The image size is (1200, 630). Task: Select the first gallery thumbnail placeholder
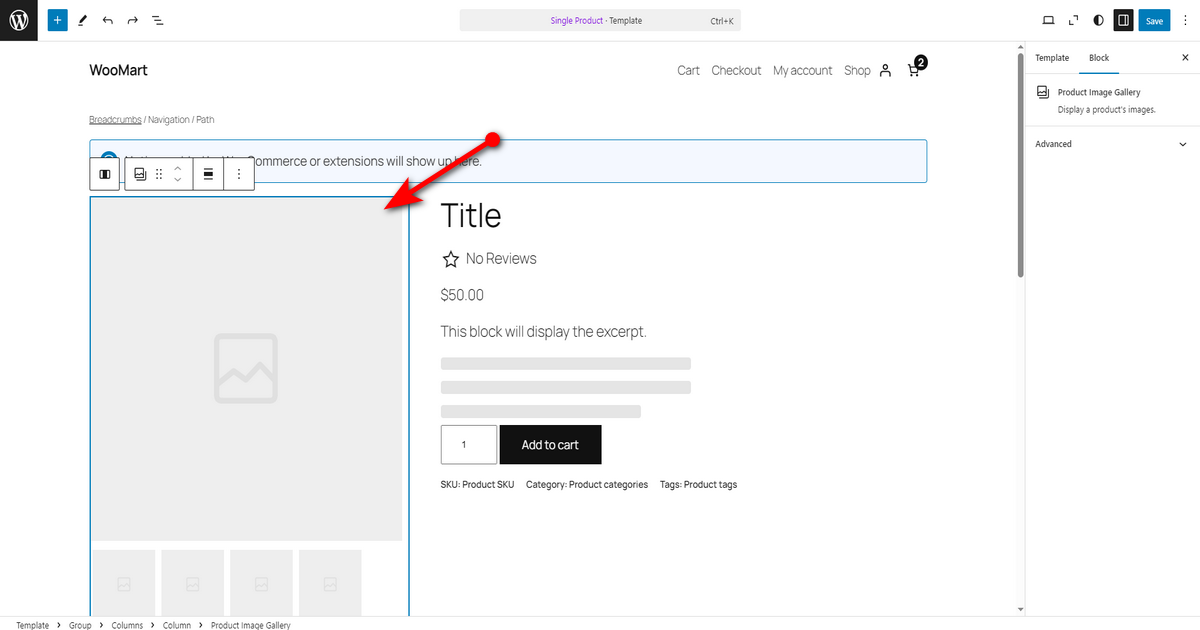tap(124, 582)
